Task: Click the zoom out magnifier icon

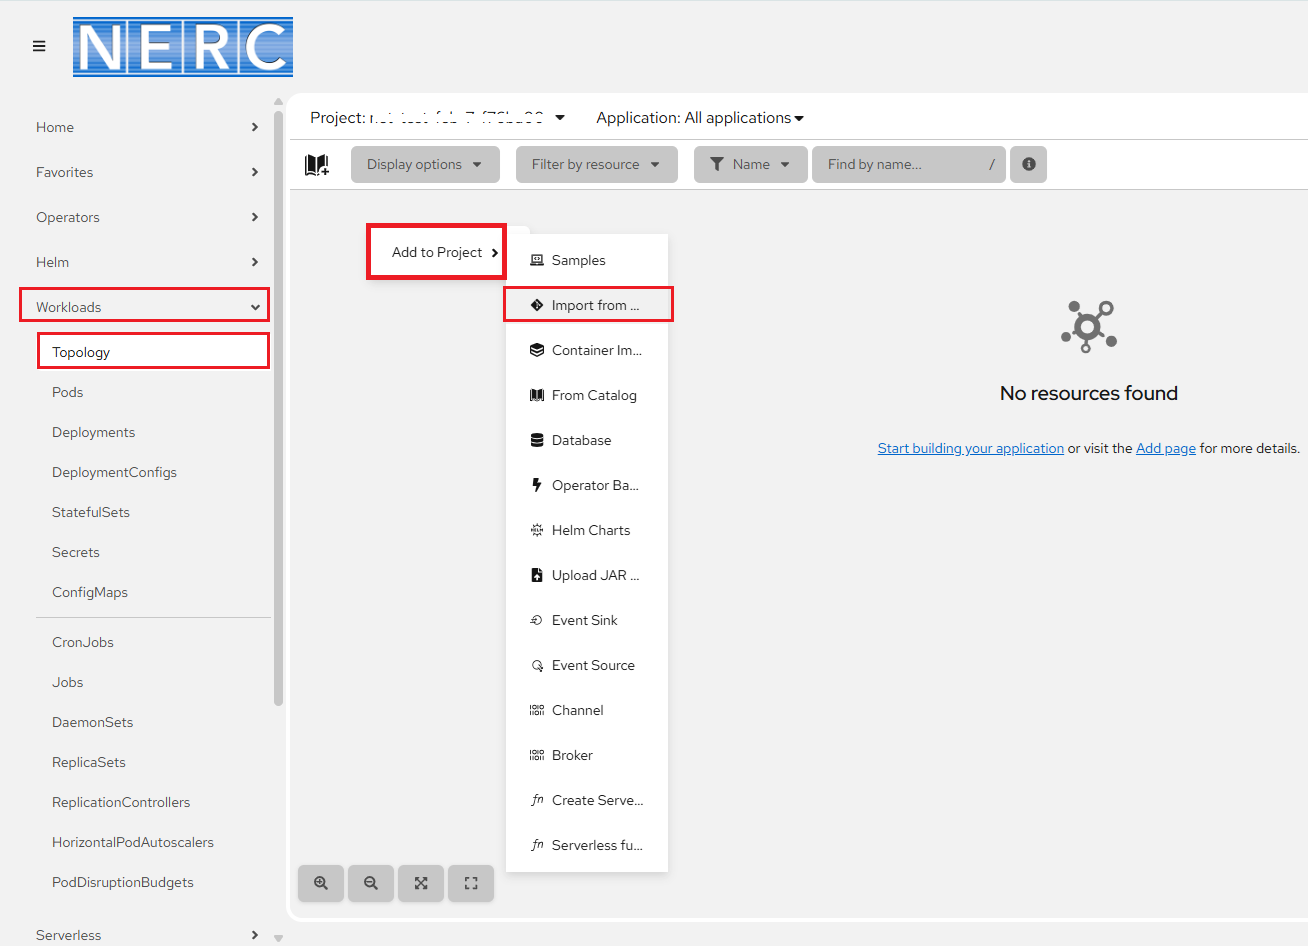Action: [371, 883]
